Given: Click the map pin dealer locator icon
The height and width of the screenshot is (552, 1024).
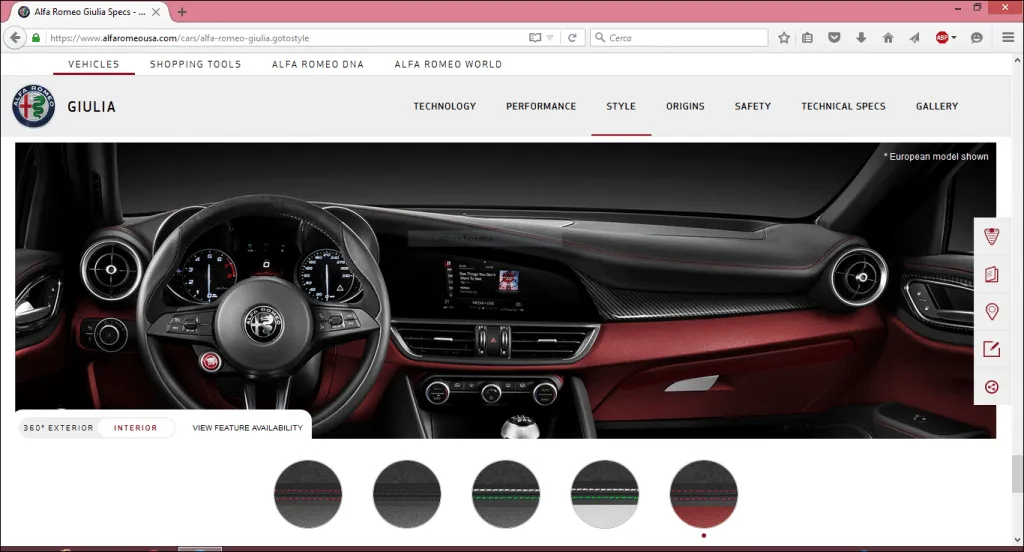Looking at the screenshot, I should pyautogui.click(x=991, y=312).
